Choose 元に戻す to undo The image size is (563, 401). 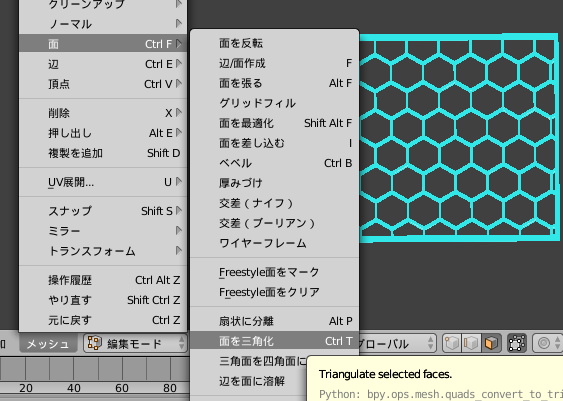point(103,320)
